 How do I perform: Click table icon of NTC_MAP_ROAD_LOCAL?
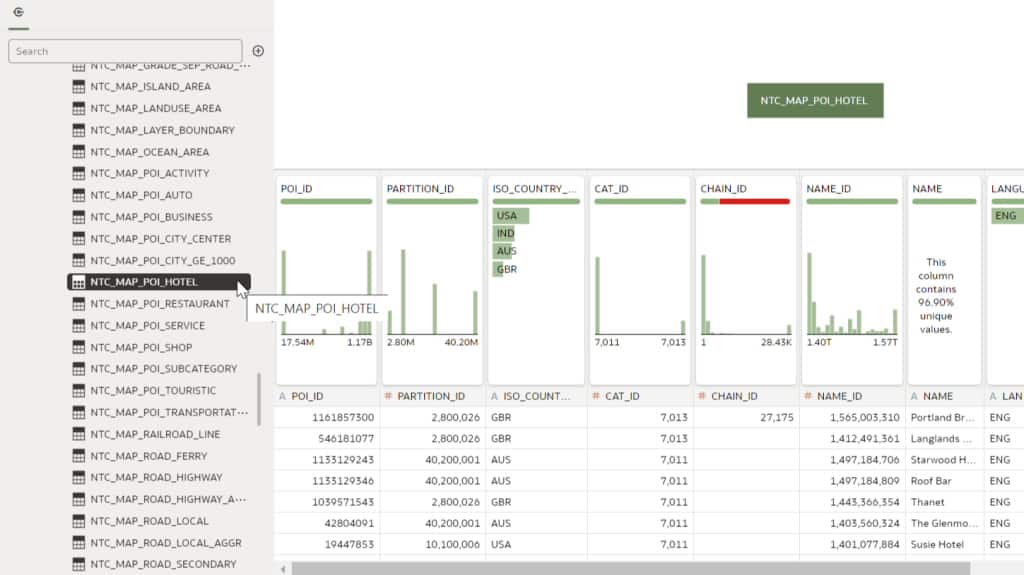78,521
